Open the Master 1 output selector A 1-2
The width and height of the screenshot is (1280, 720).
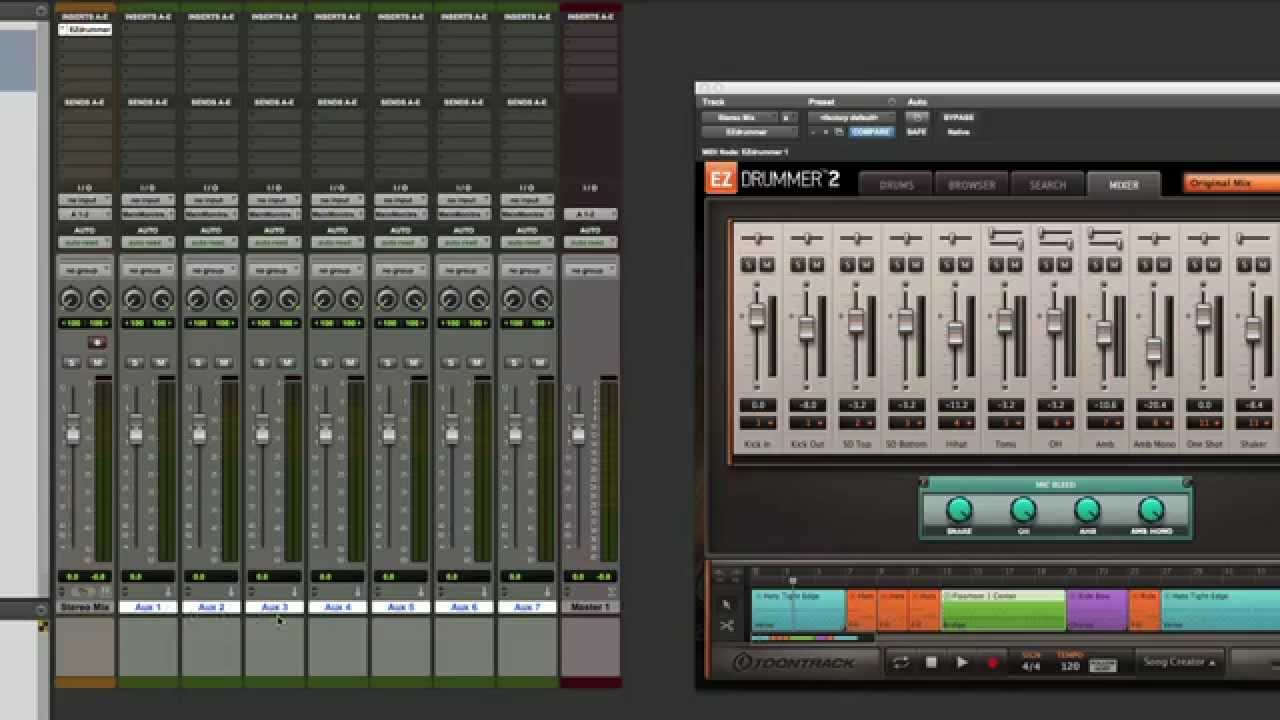[590, 214]
